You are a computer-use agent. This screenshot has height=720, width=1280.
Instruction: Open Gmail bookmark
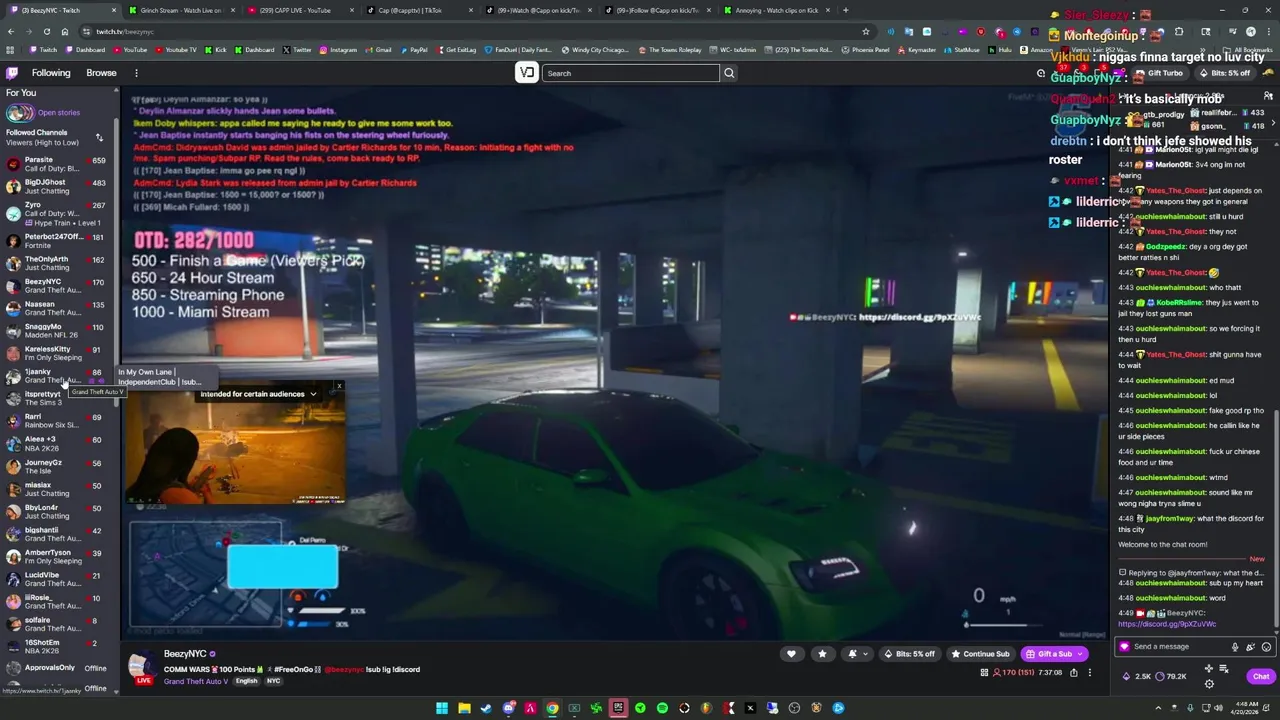point(378,50)
